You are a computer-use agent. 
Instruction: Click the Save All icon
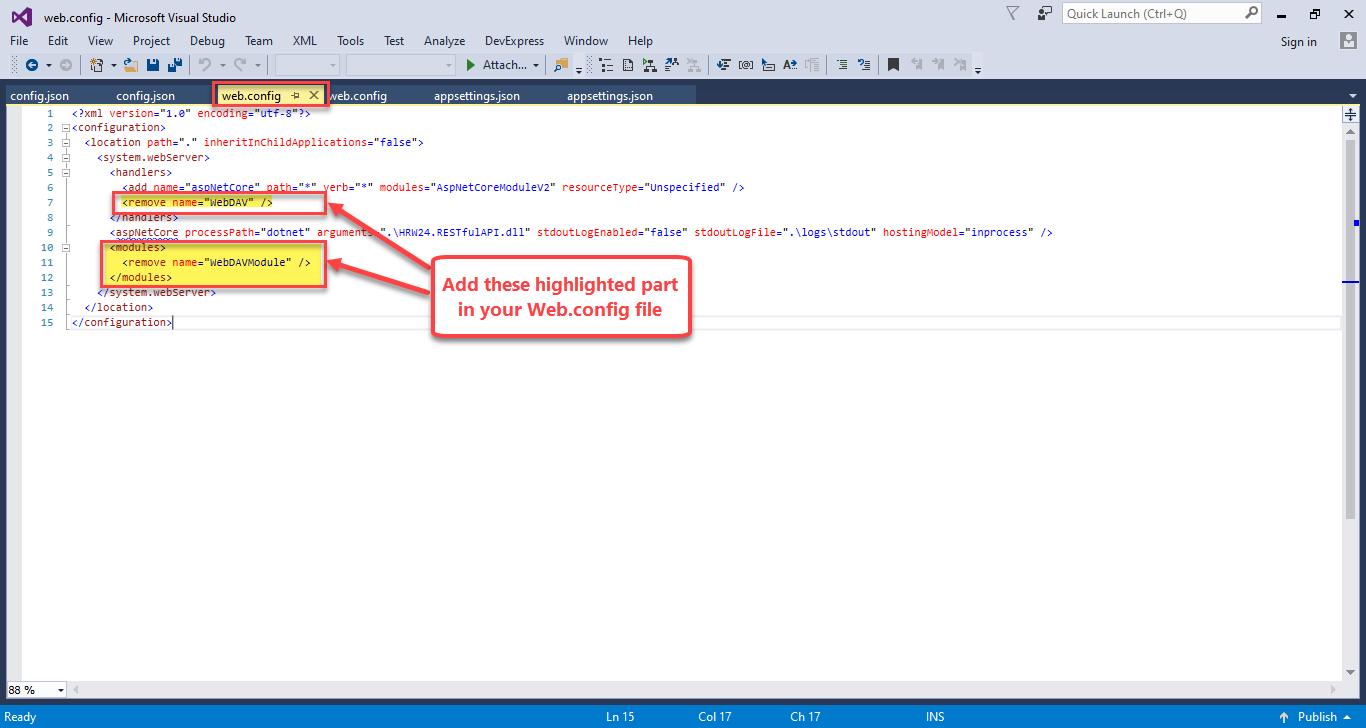pyautogui.click(x=175, y=64)
